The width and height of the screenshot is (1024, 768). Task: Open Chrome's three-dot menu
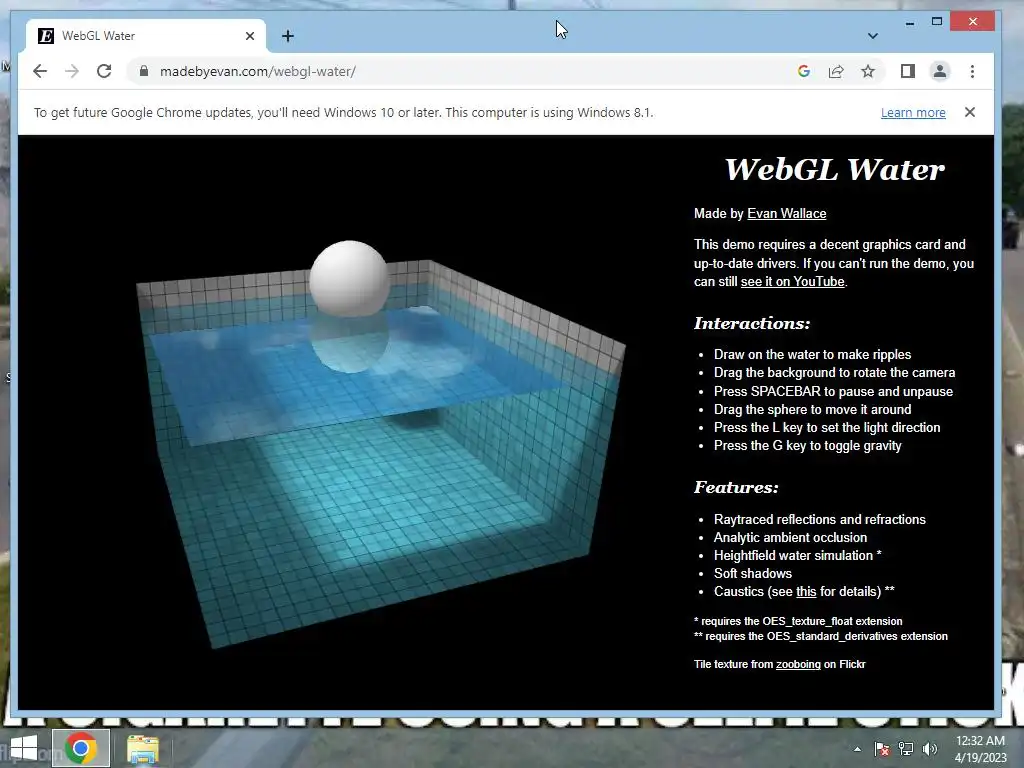click(x=972, y=71)
